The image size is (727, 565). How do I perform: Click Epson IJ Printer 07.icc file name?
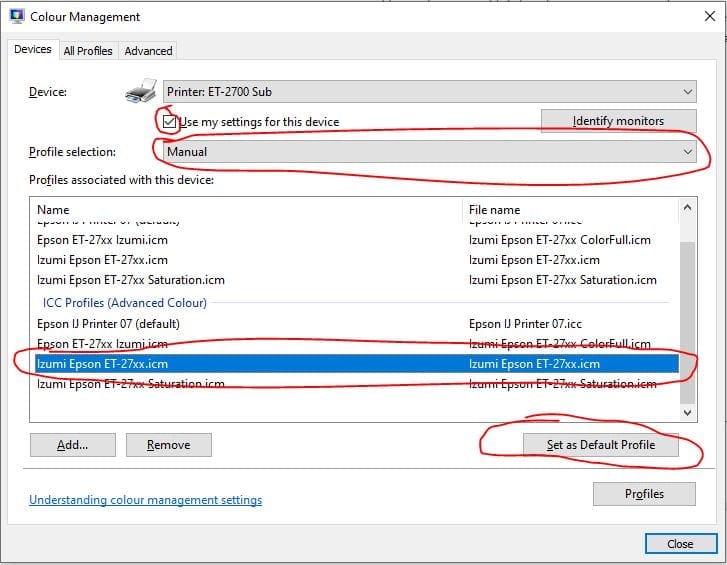(x=525, y=324)
